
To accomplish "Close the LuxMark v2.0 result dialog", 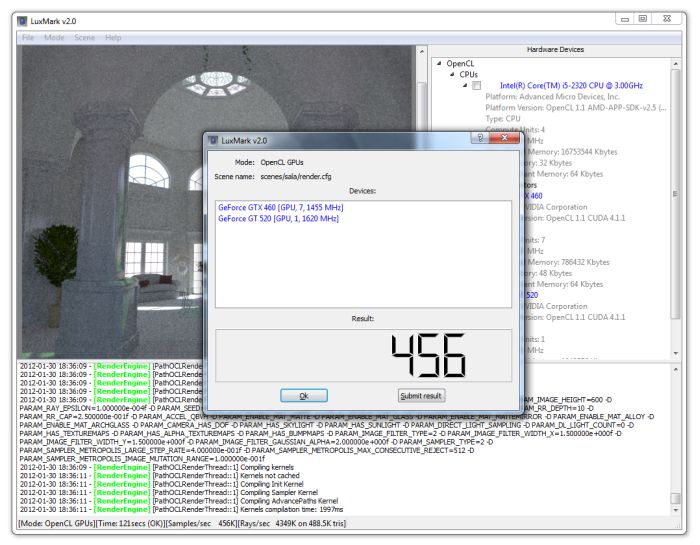I will [x=504, y=138].
